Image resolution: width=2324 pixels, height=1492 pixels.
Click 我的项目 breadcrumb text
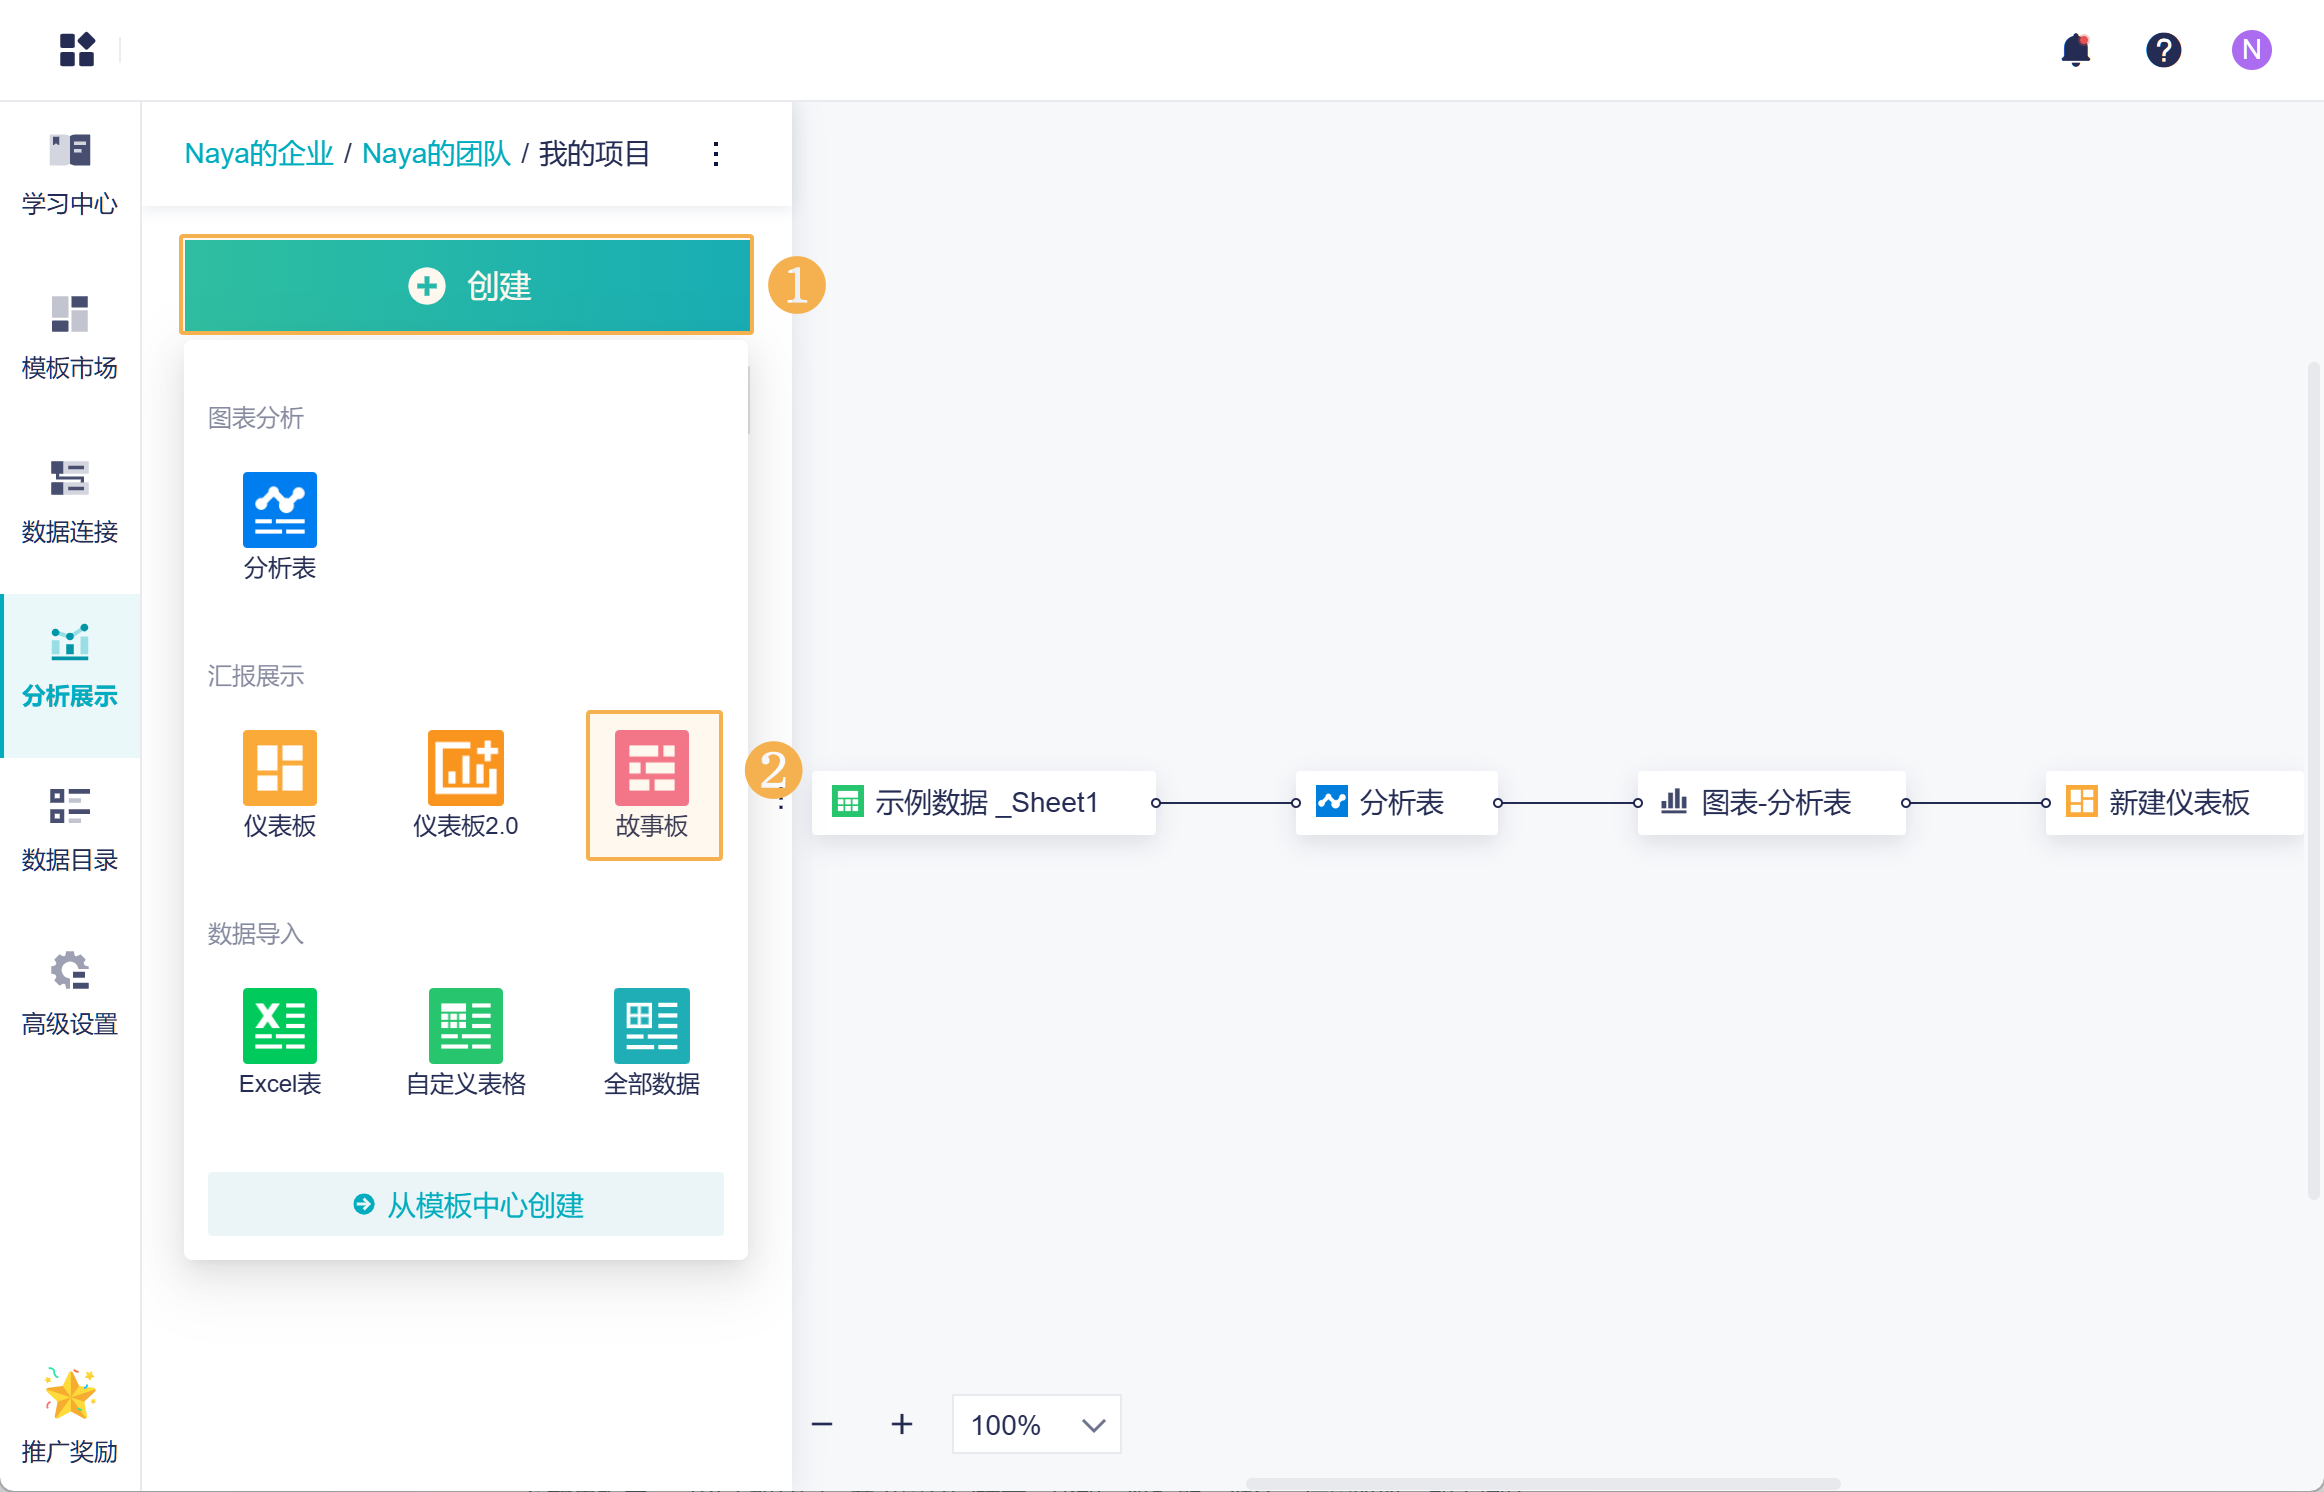tap(594, 153)
